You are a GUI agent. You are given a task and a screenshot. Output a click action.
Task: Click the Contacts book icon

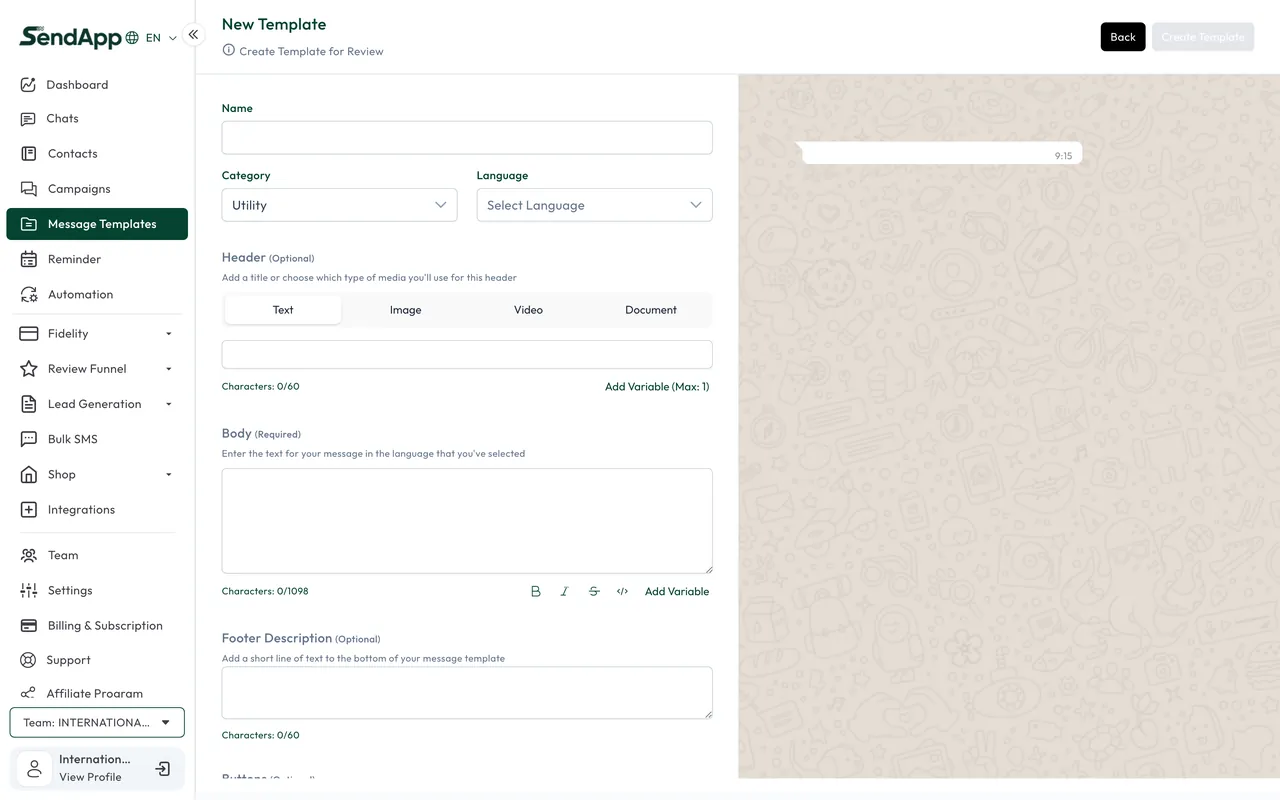click(28, 154)
